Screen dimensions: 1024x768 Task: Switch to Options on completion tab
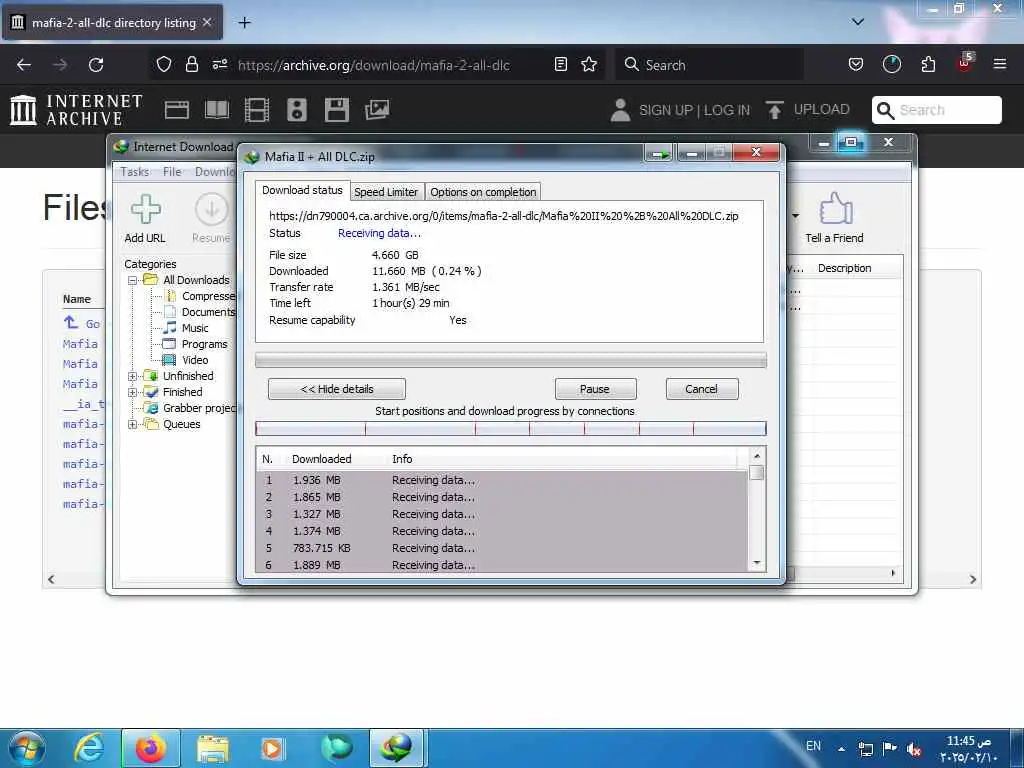coord(483,192)
